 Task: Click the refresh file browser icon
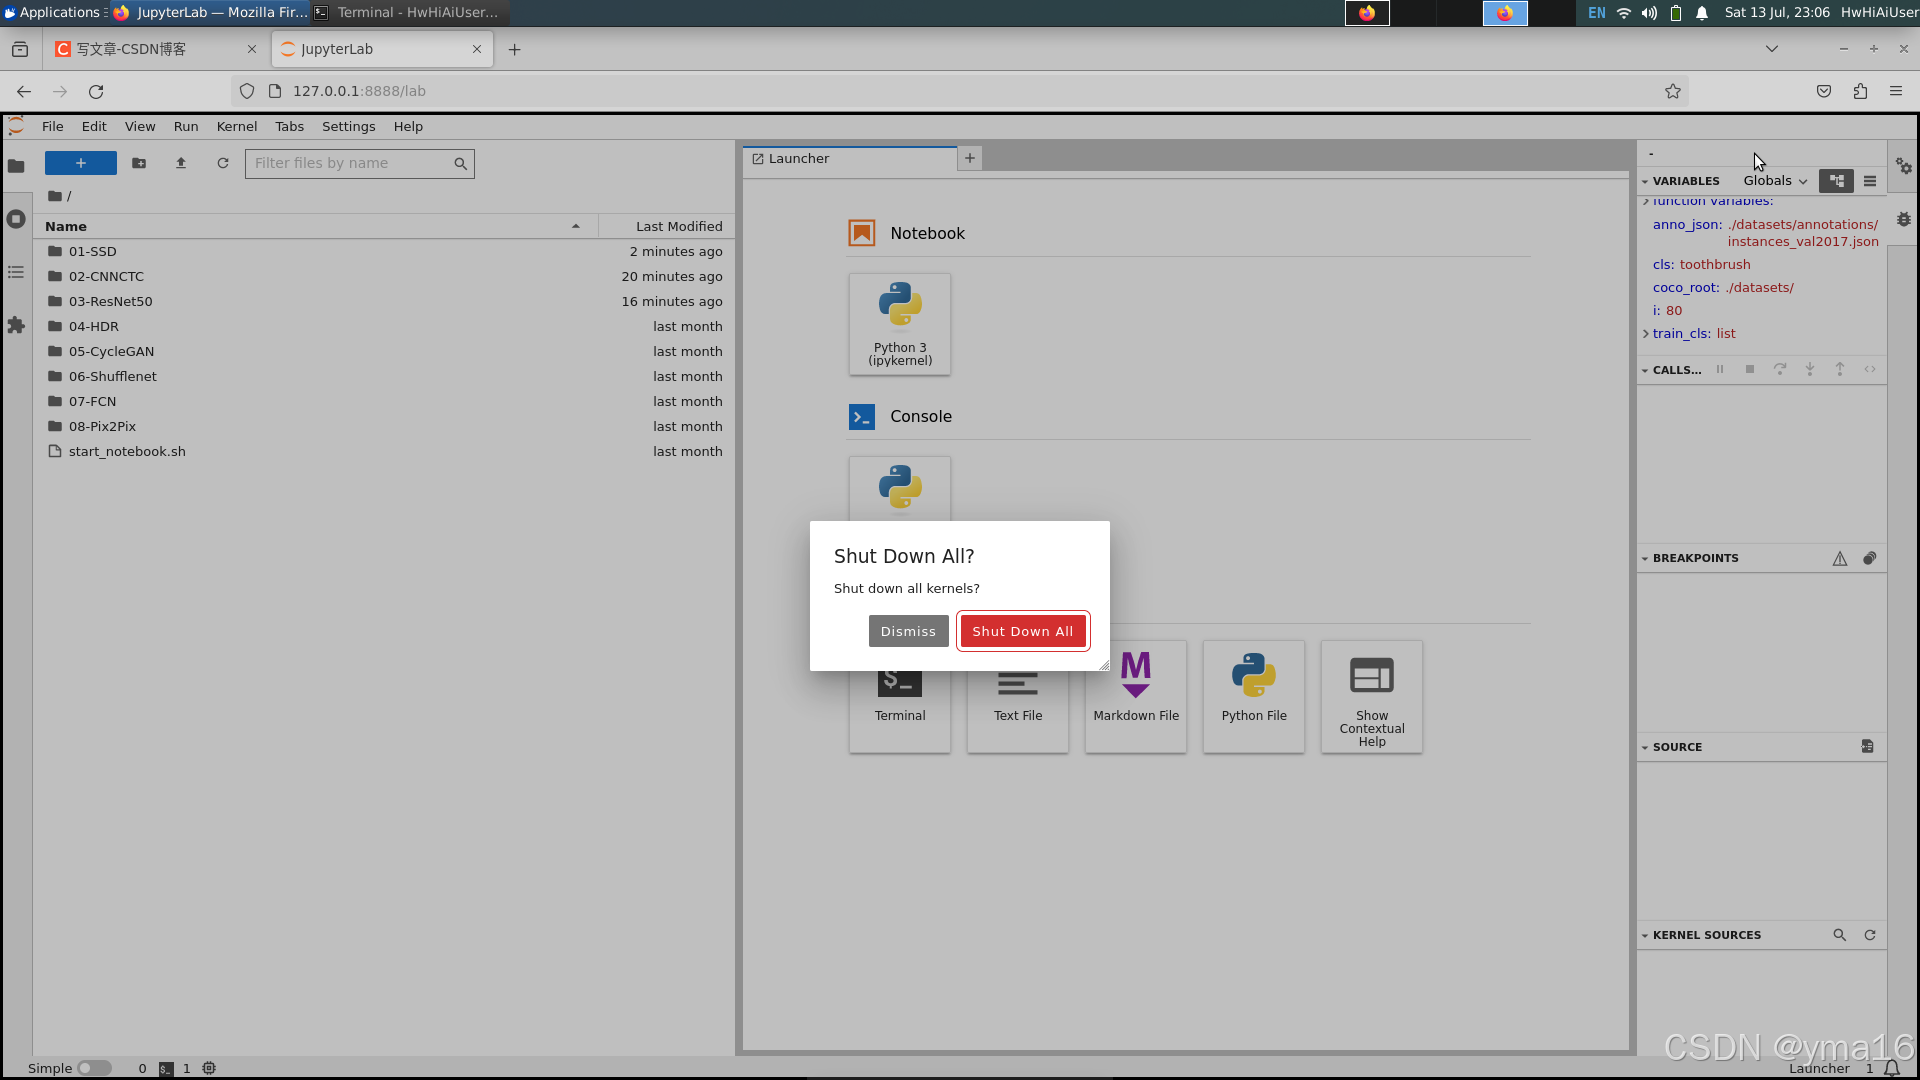click(x=223, y=162)
